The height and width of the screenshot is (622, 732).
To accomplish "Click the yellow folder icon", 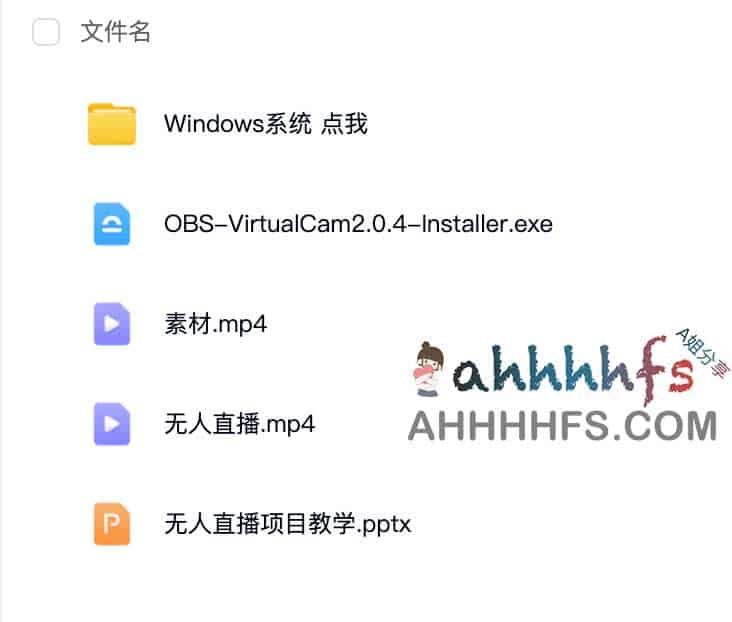I will (x=112, y=124).
